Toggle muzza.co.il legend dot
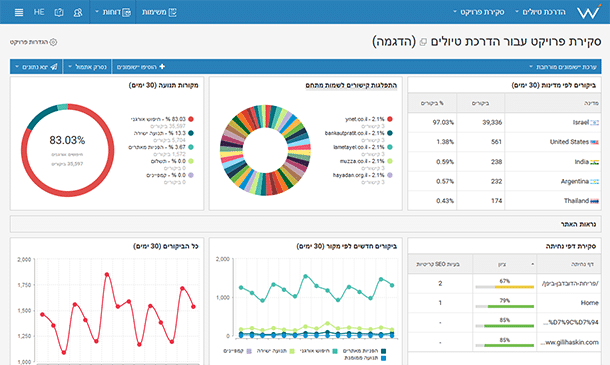The height and width of the screenshot is (365, 610). coord(390,161)
